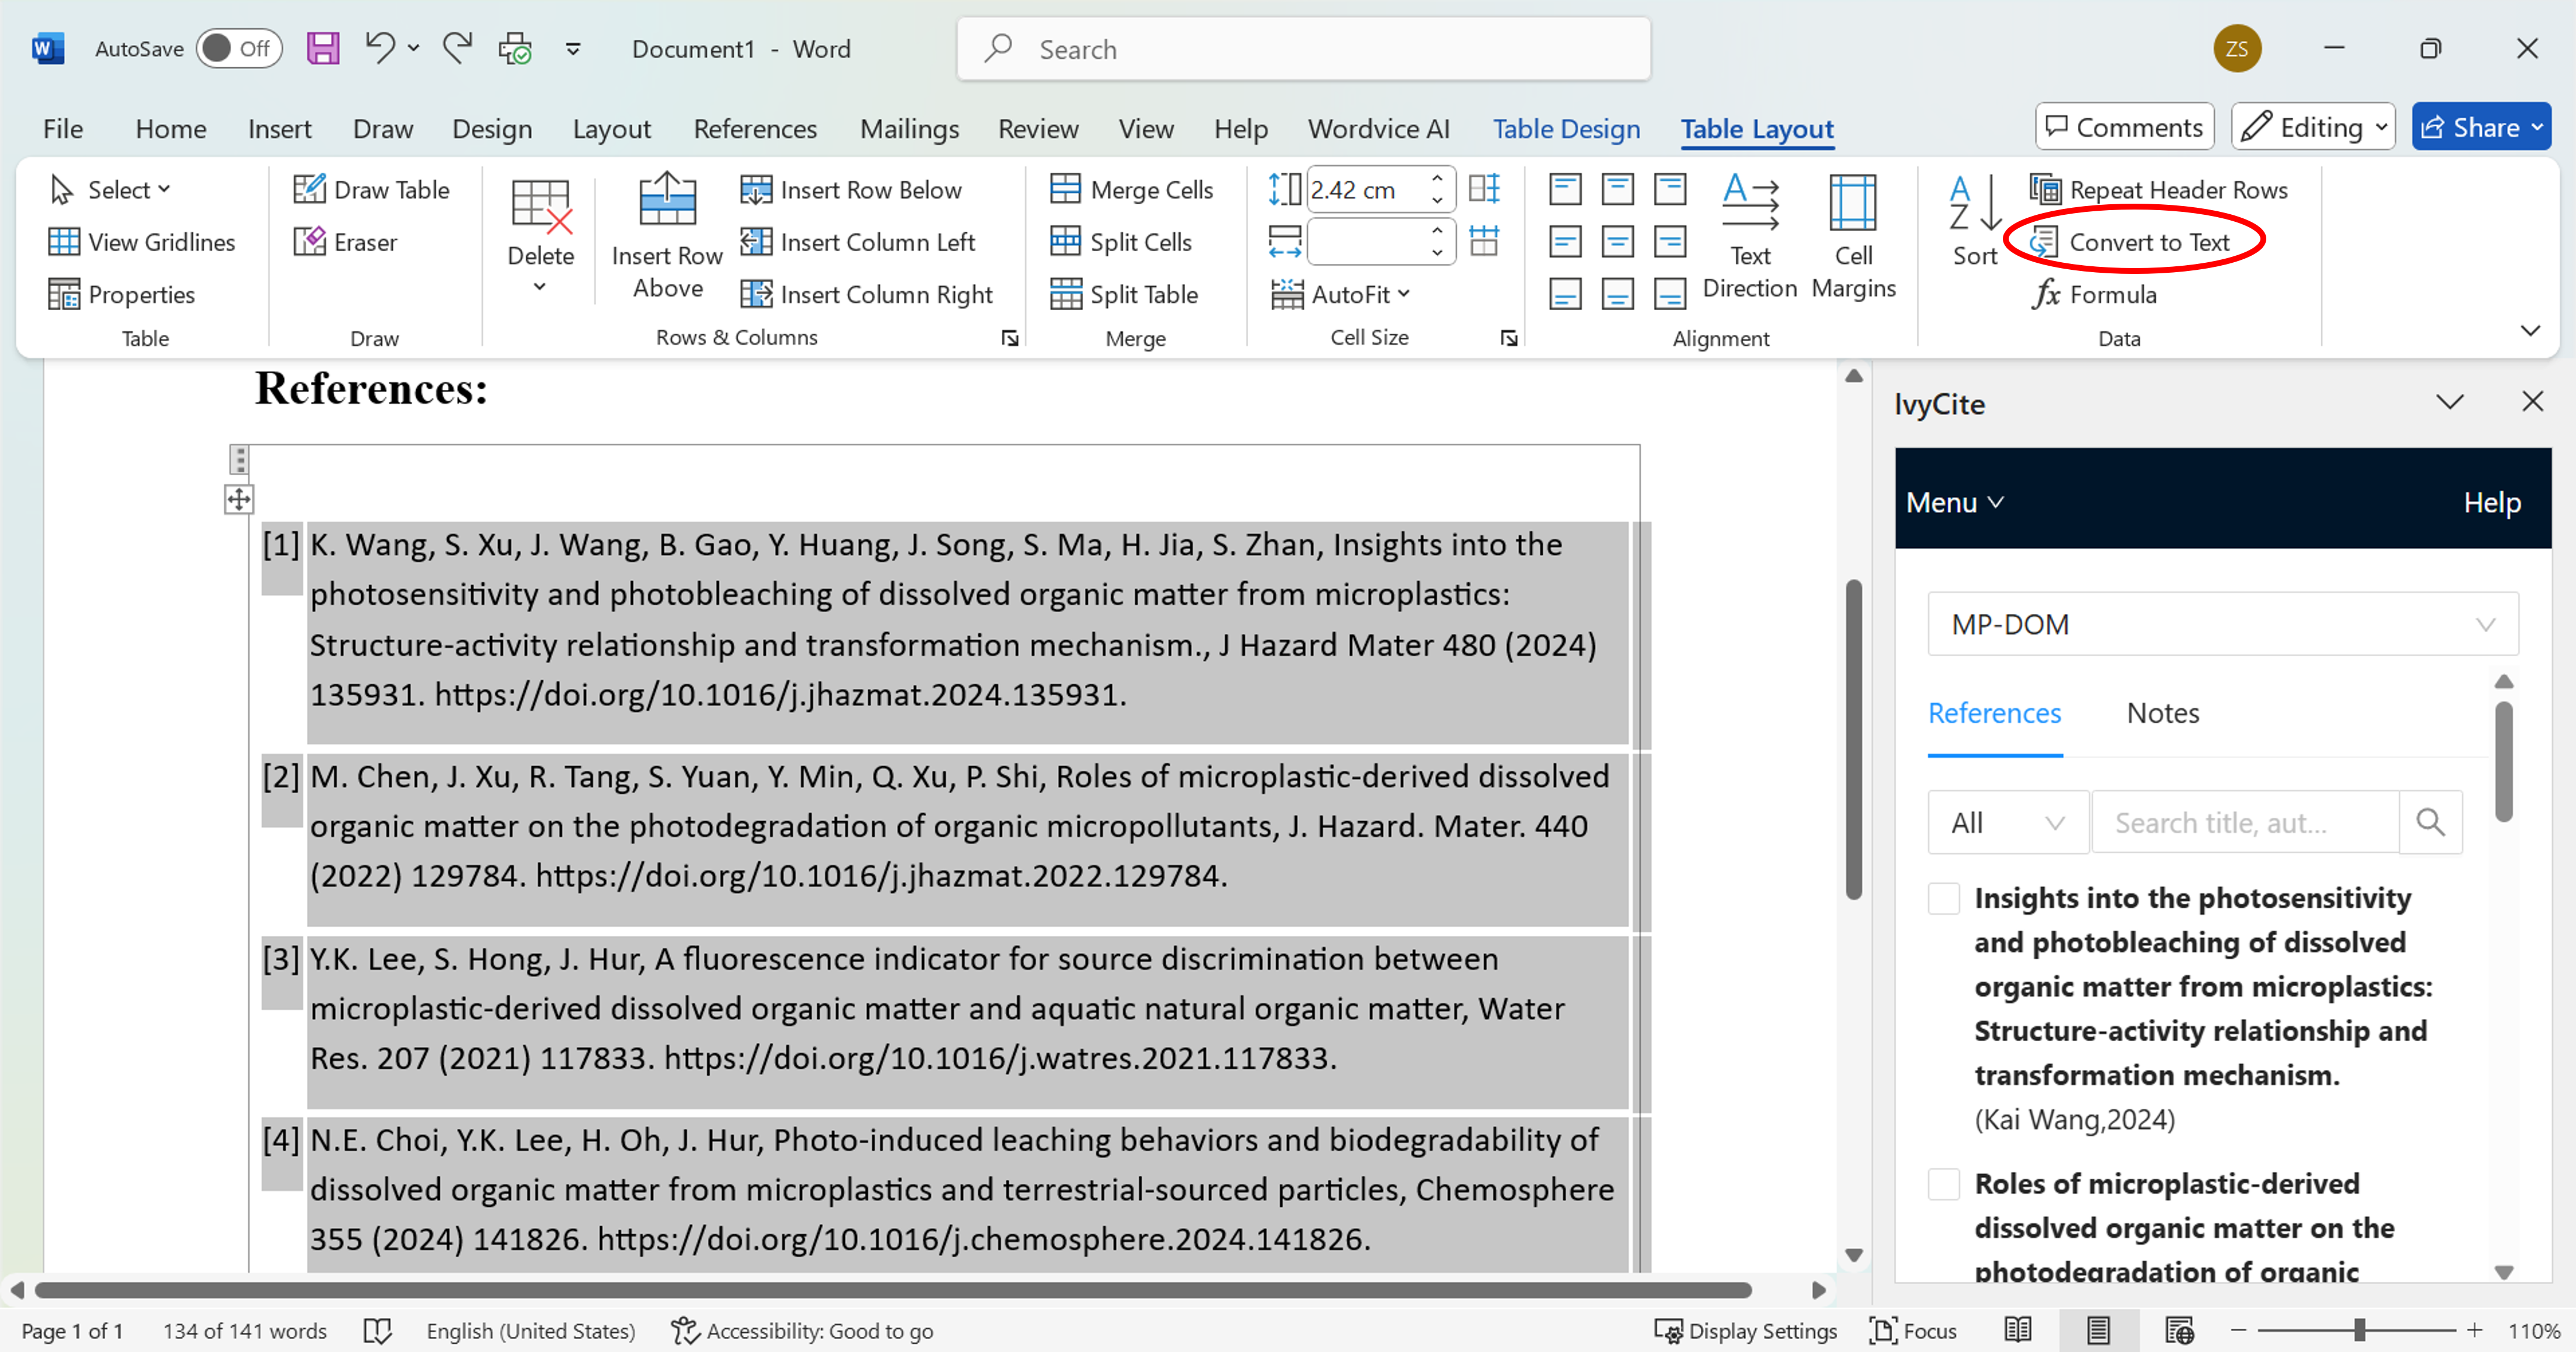The height and width of the screenshot is (1352, 2576).
Task: Click the Focus mode button
Action: click(1913, 1330)
